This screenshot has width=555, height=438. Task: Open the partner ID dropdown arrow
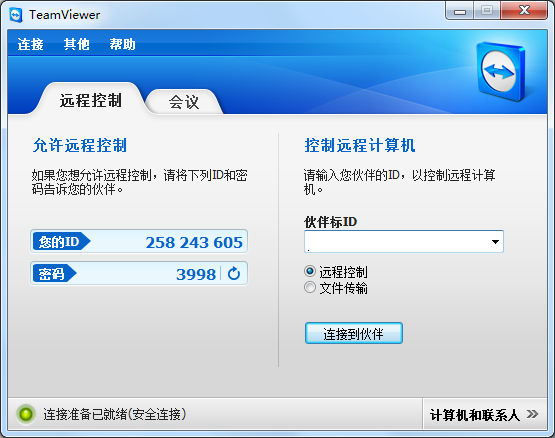pos(495,242)
